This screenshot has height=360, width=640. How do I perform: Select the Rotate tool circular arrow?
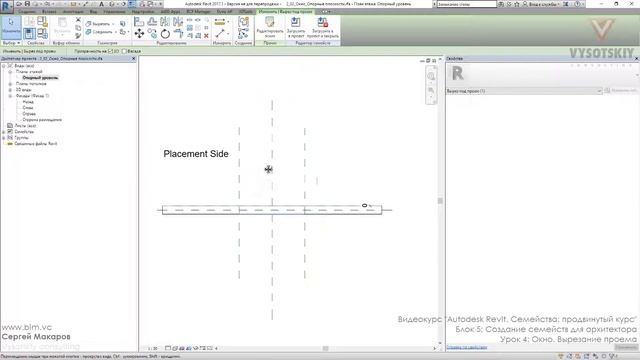point(165,33)
